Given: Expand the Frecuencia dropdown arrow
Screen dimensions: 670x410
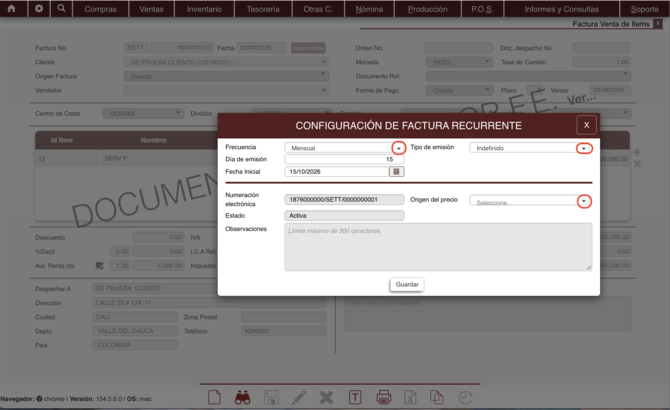Looking at the screenshot, I should tap(399, 148).
